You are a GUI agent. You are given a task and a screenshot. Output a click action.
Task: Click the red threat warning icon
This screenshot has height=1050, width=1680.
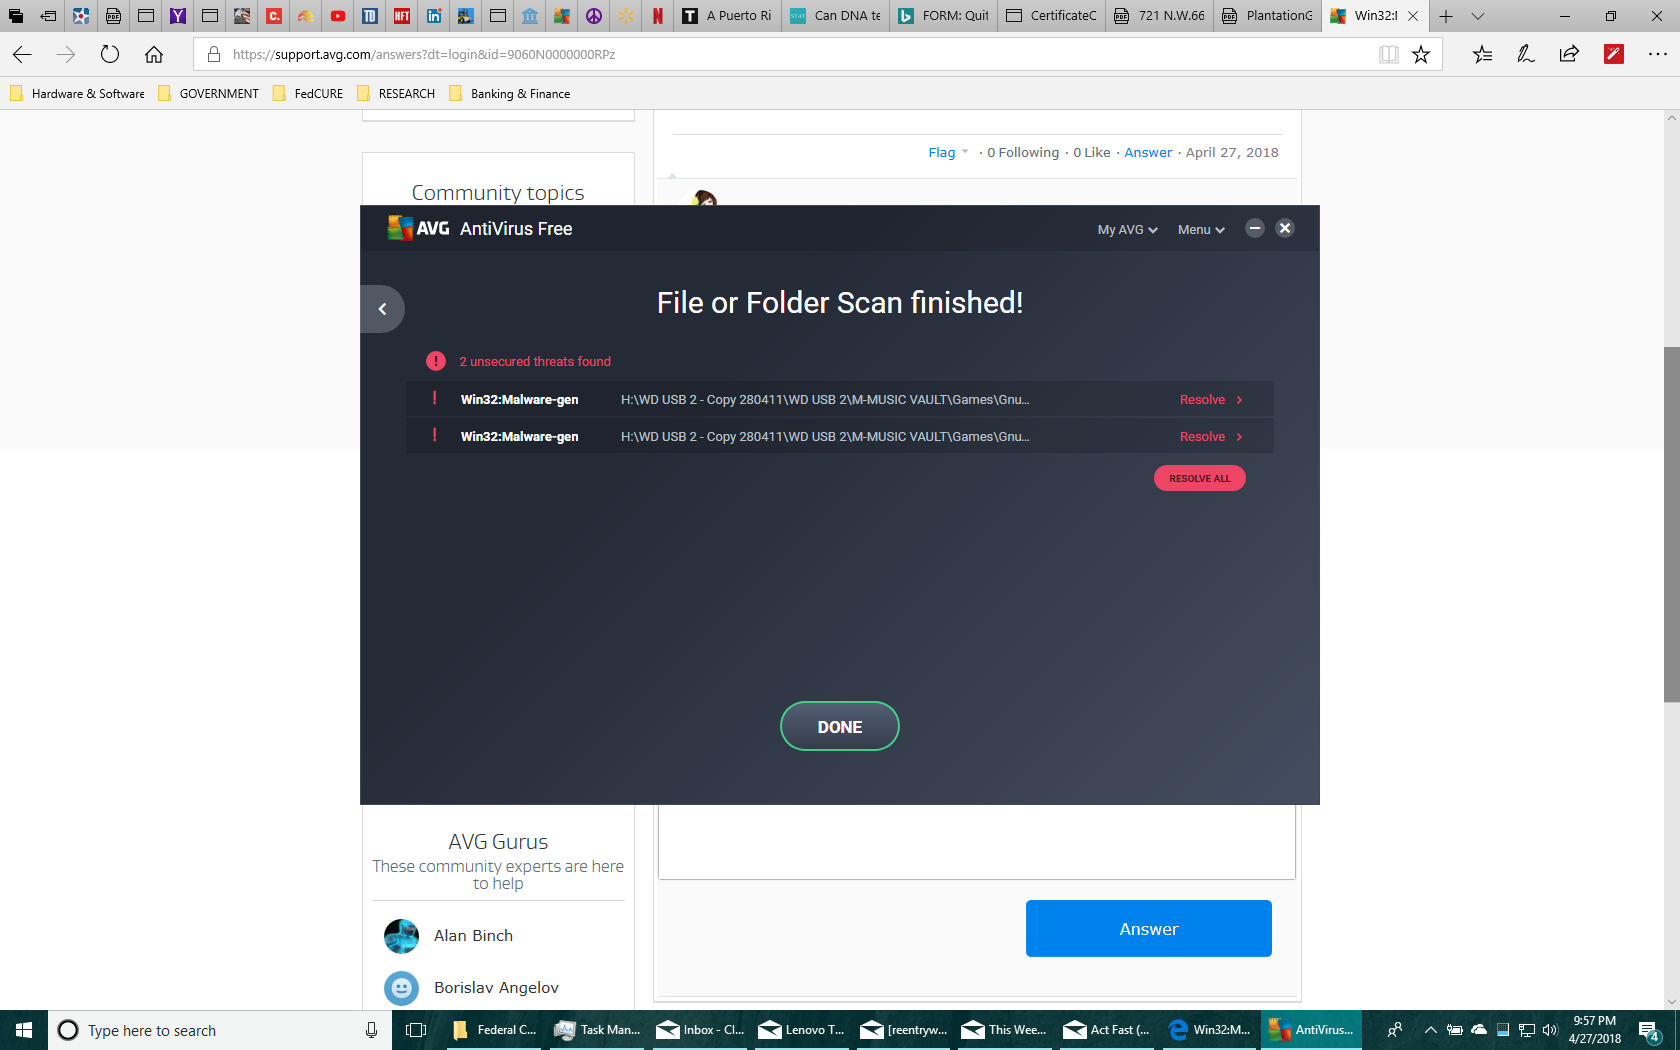(x=436, y=361)
